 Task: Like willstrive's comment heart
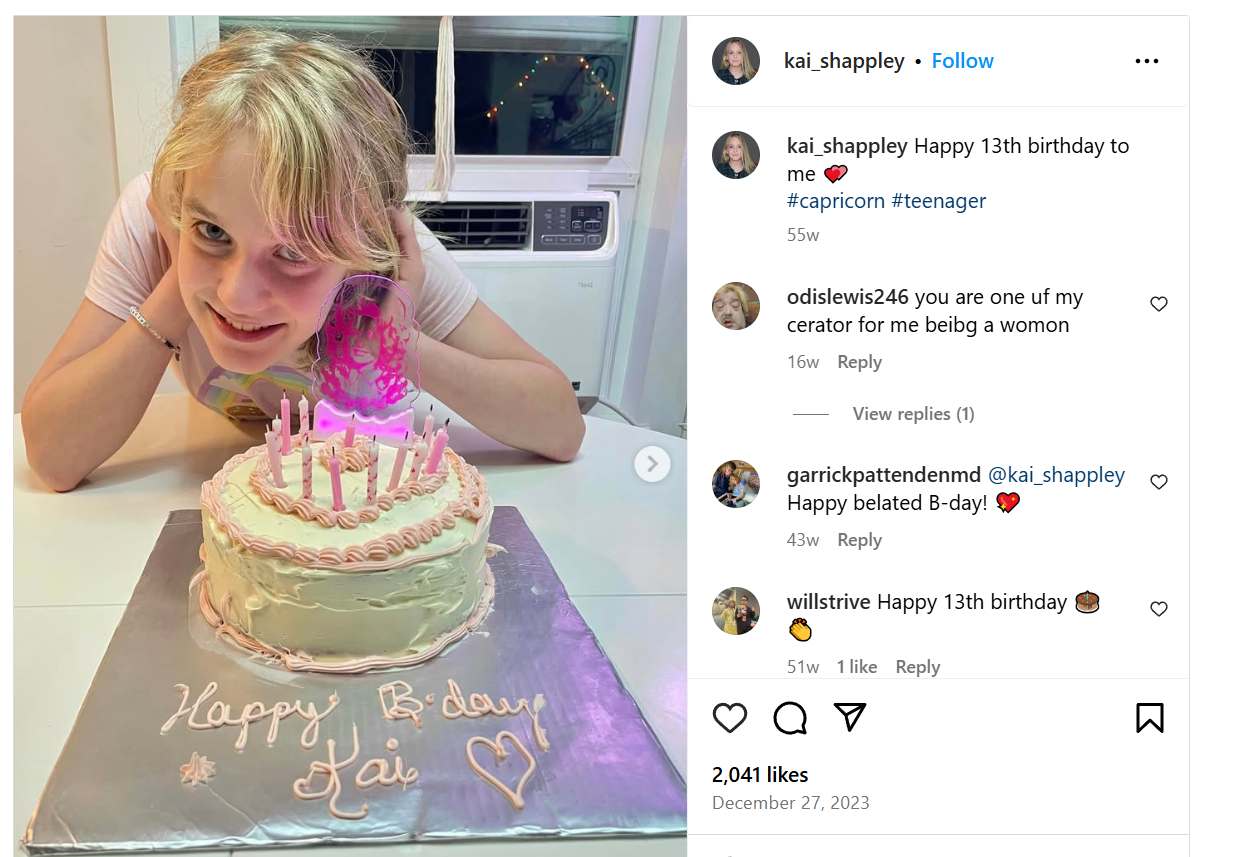[1159, 609]
